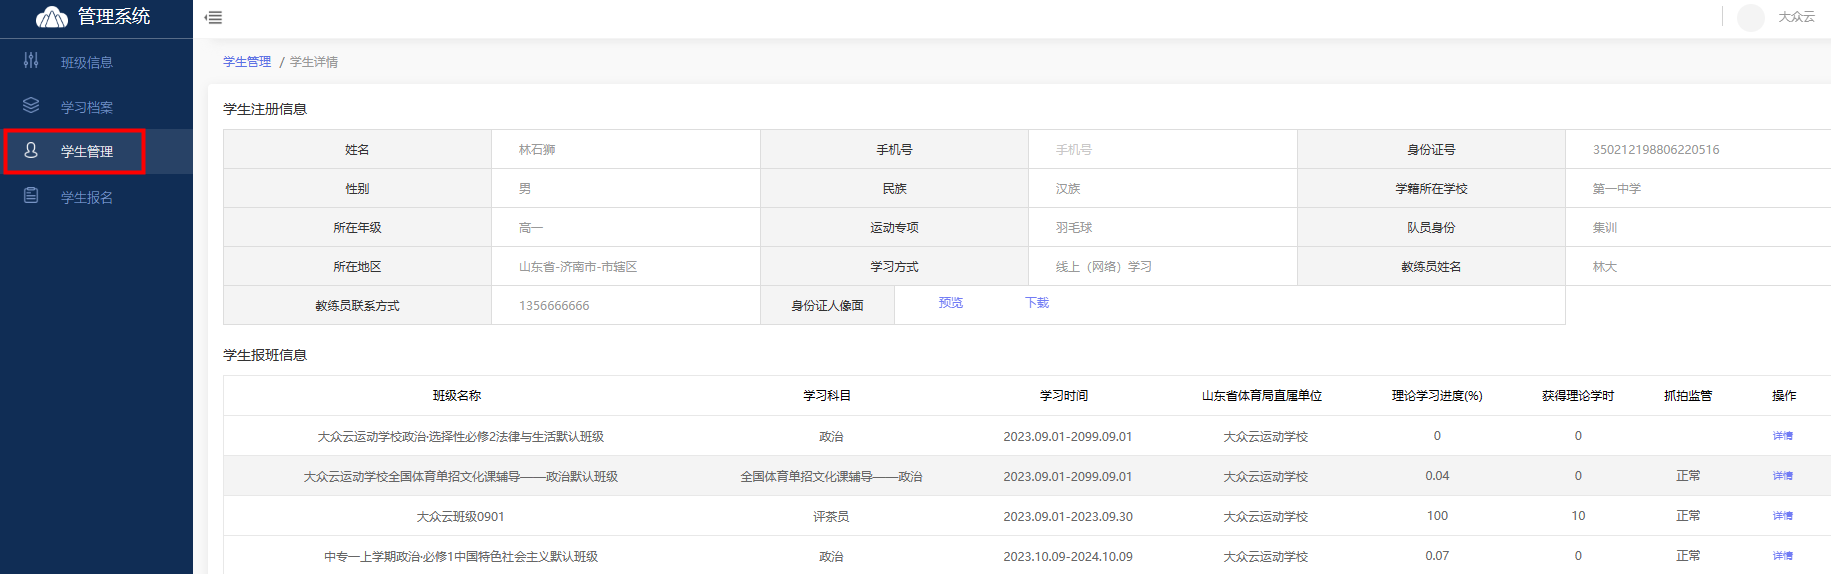
Task: Click the 操作 column header
Action: pos(1784,396)
